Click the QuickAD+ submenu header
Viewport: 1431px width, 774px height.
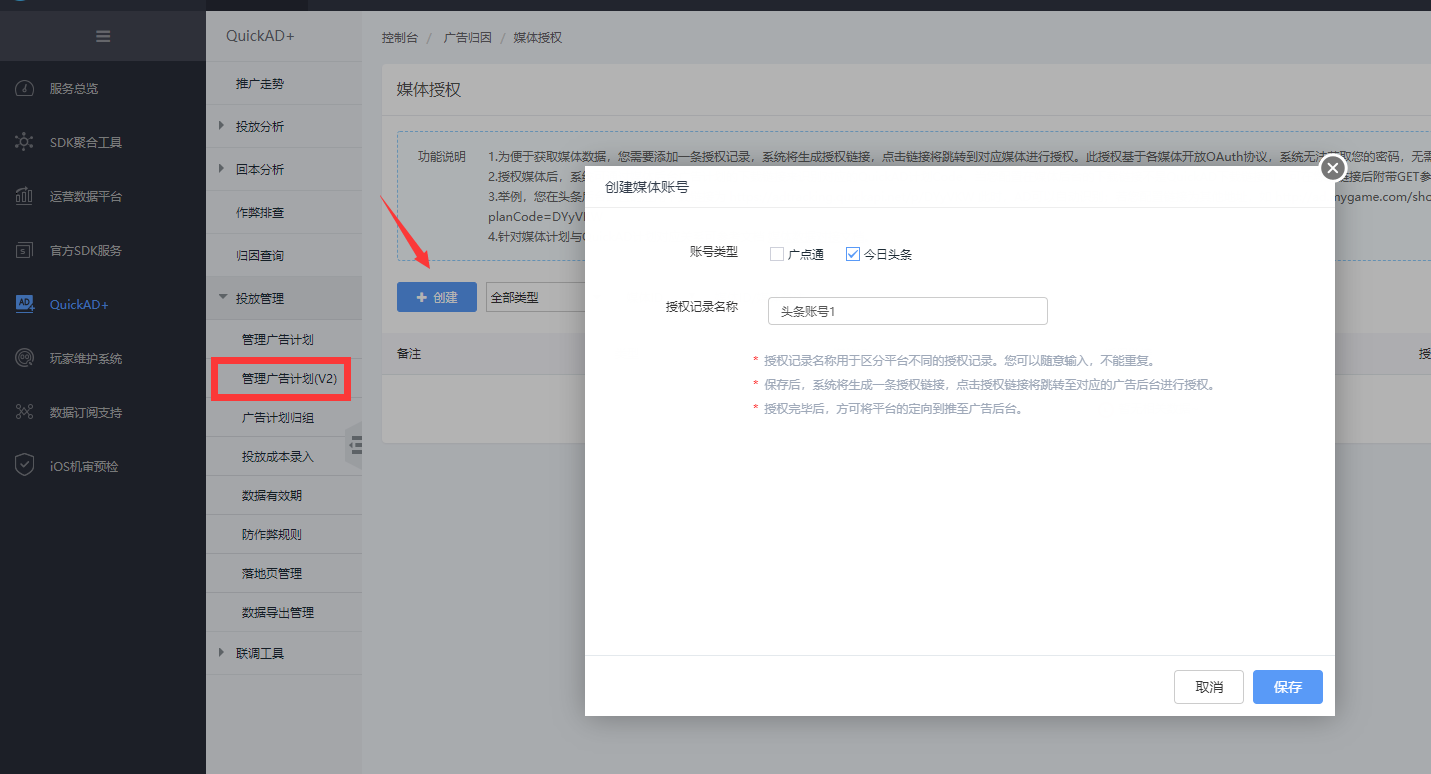(x=260, y=35)
